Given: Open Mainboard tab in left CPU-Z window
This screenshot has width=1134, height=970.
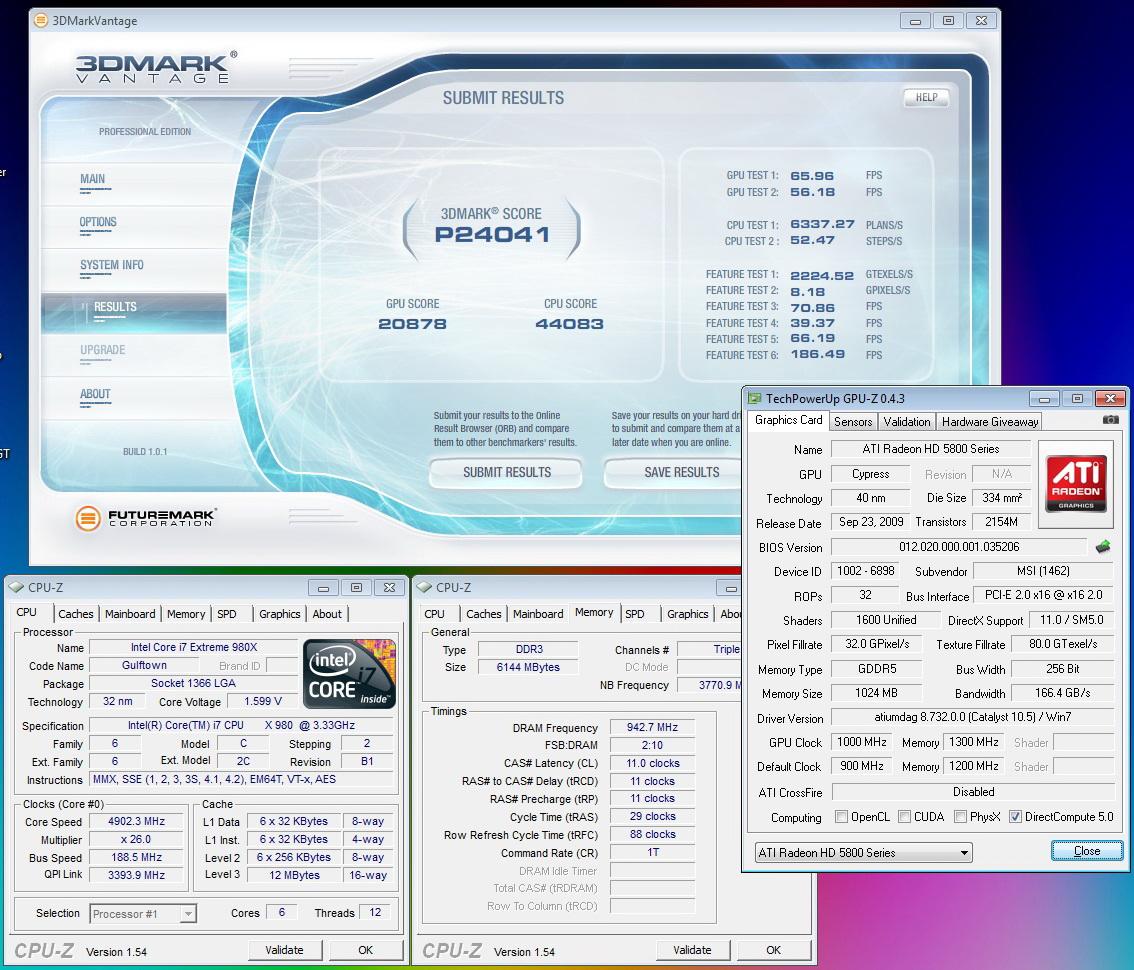Looking at the screenshot, I should coord(130,614).
